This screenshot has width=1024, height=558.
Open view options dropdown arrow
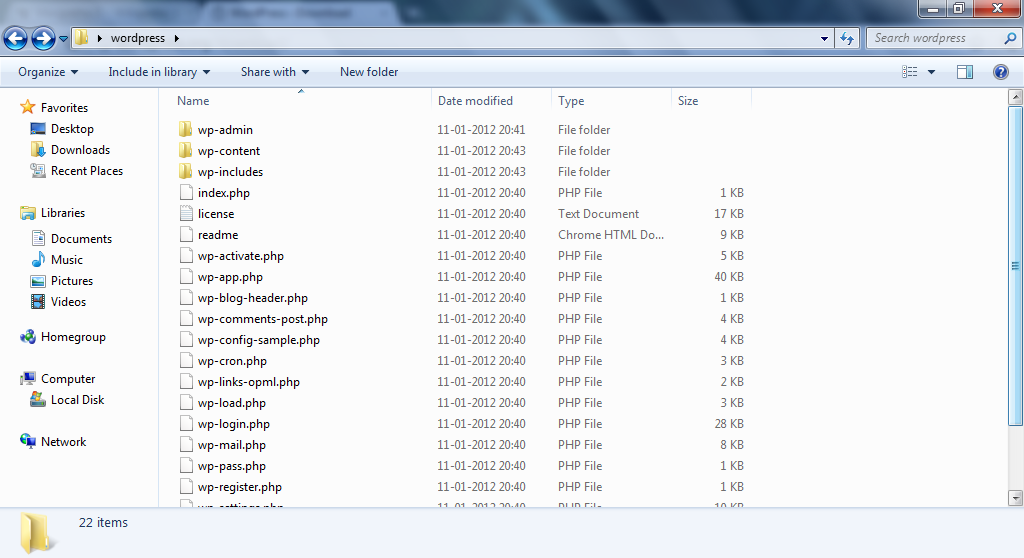pos(931,72)
